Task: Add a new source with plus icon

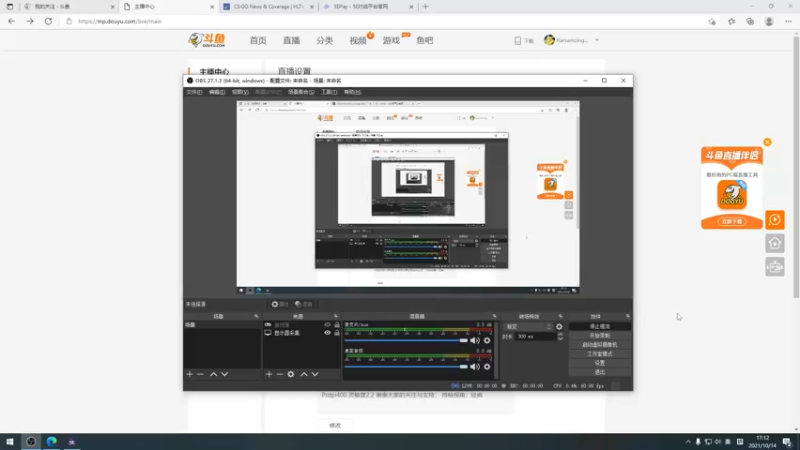Action: pyautogui.click(x=269, y=374)
